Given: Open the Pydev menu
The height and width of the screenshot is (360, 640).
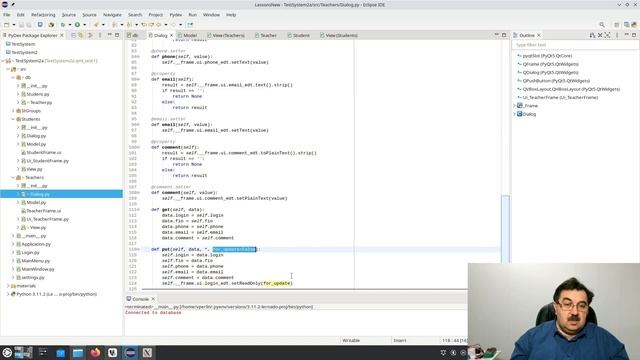Looking at the screenshot, I should click(x=176, y=15).
